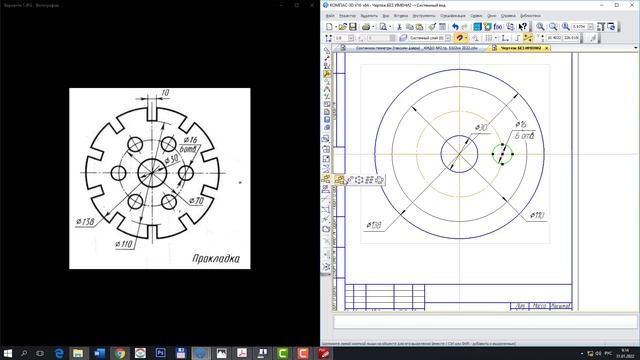This screenshot has width=640, height=360.
Task: Click the New document icon in KOMPAS
Action: [329, 27]
